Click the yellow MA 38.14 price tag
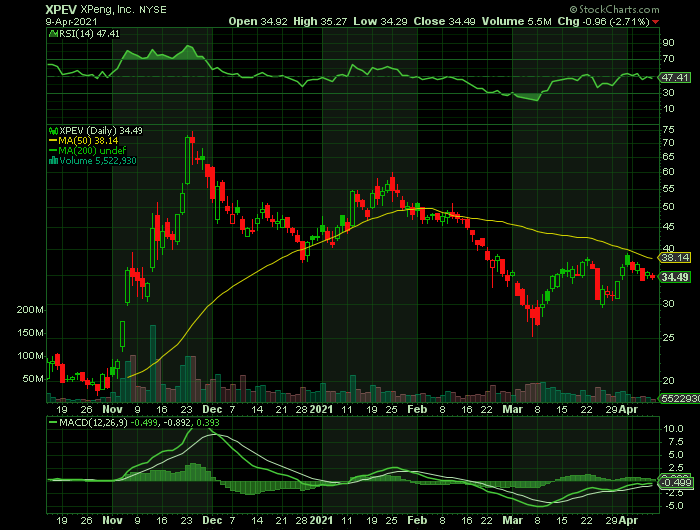The height and width of the screenshot is (530, 700). pos(675,258)
